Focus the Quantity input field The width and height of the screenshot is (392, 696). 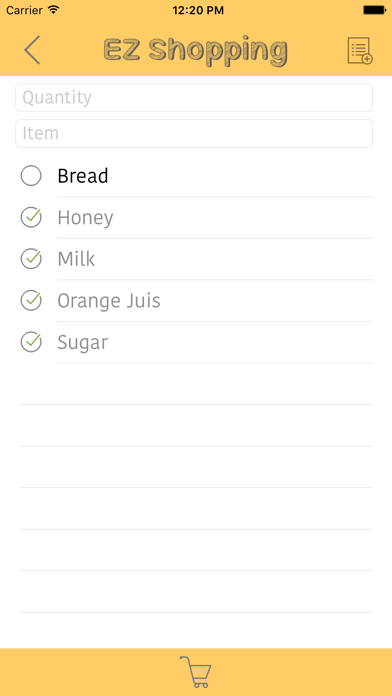point(194,98)
